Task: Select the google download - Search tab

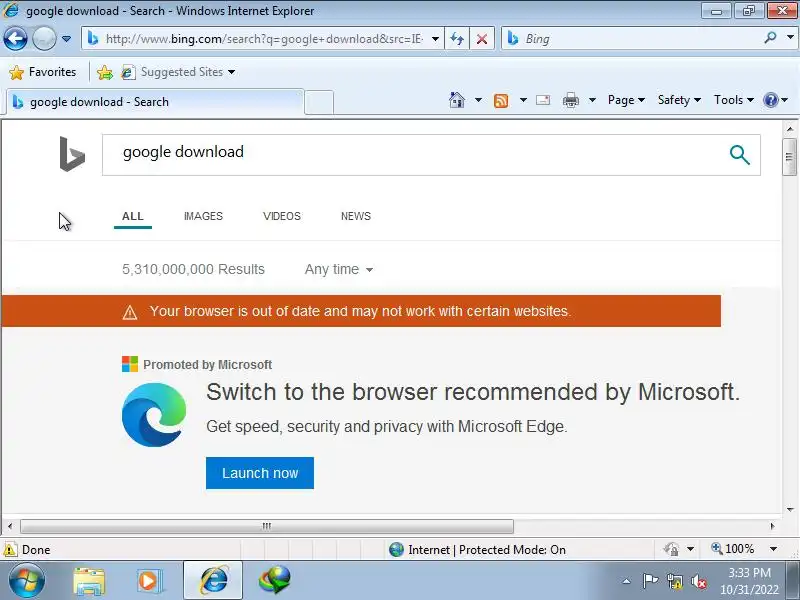Action: tap(153, 102)
